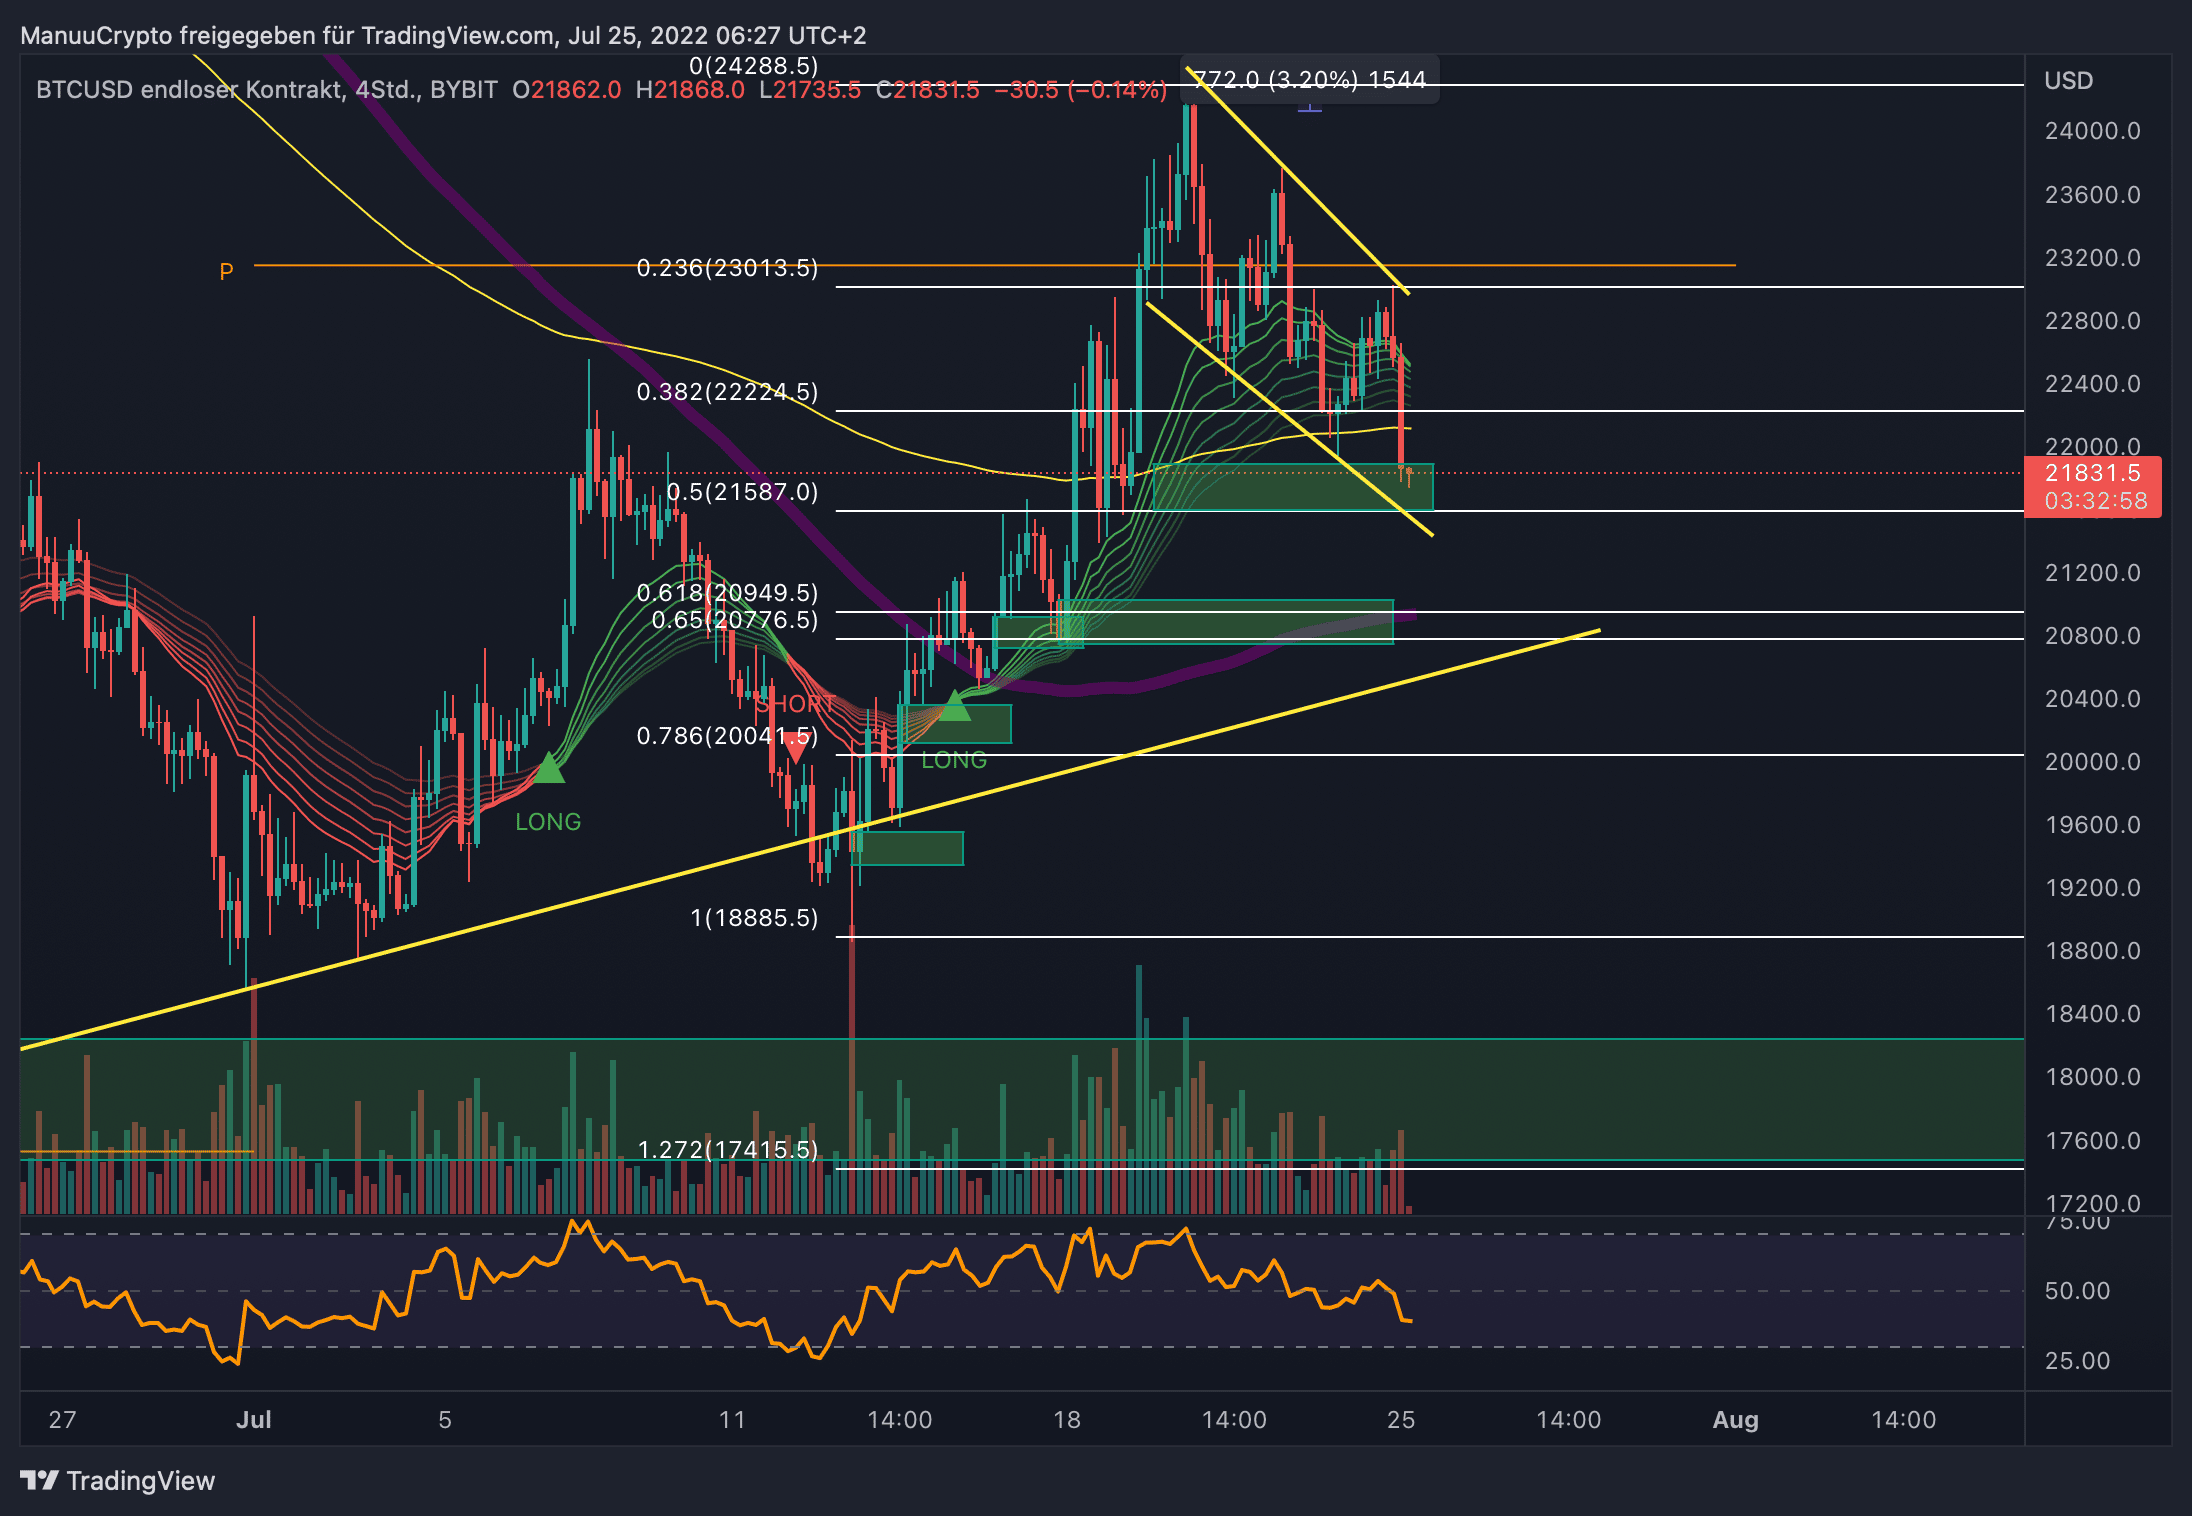This screenshot has height=1516, width=2192.
Task: Click the 0.786(20041.5) Fibonacci label
Action: click(727, 736)
